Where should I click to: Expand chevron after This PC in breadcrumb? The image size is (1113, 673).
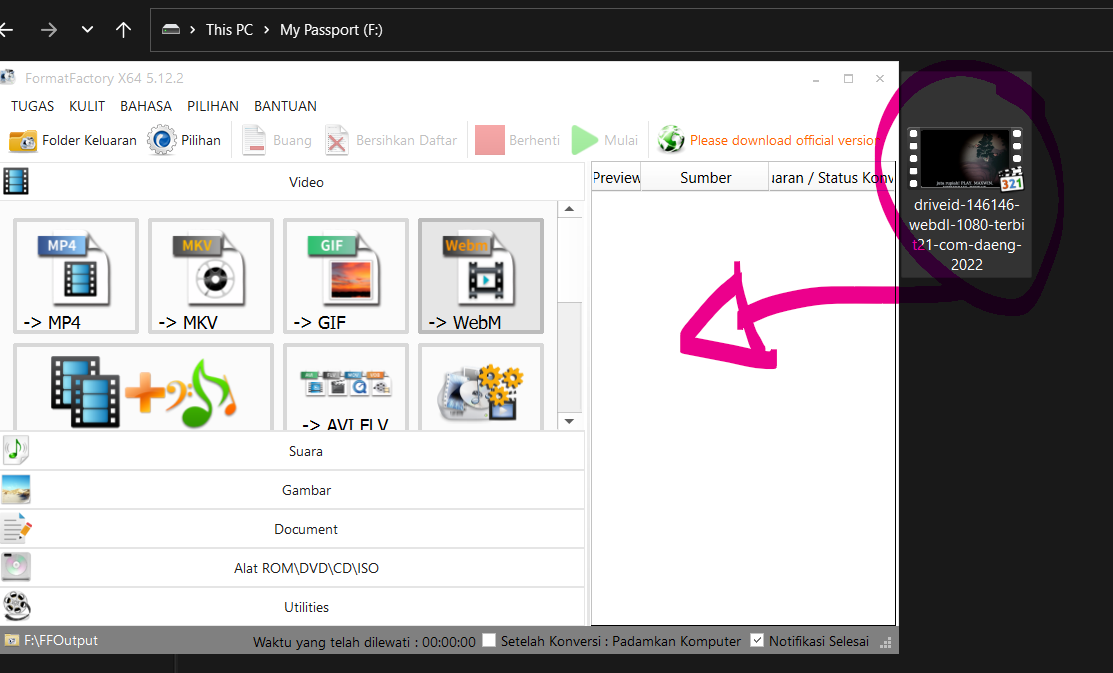point(267,30)
